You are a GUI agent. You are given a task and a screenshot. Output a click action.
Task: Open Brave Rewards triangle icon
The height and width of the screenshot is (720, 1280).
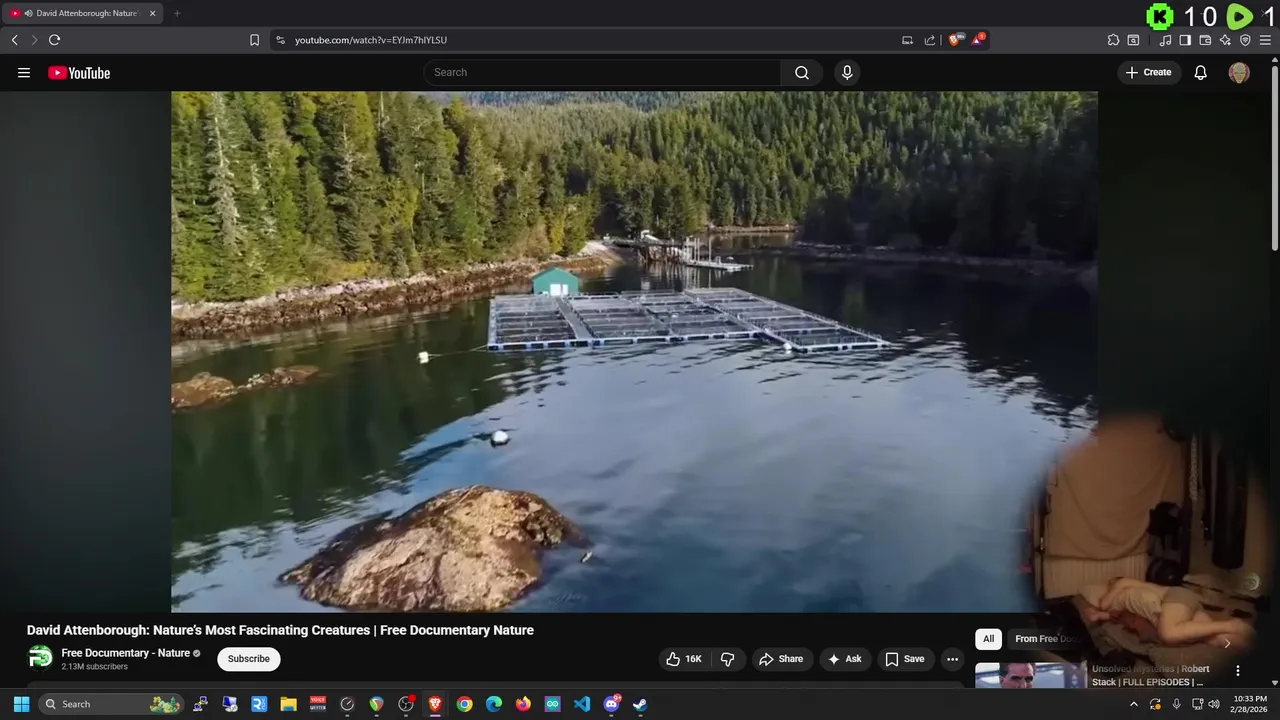(x=979, y=40)
